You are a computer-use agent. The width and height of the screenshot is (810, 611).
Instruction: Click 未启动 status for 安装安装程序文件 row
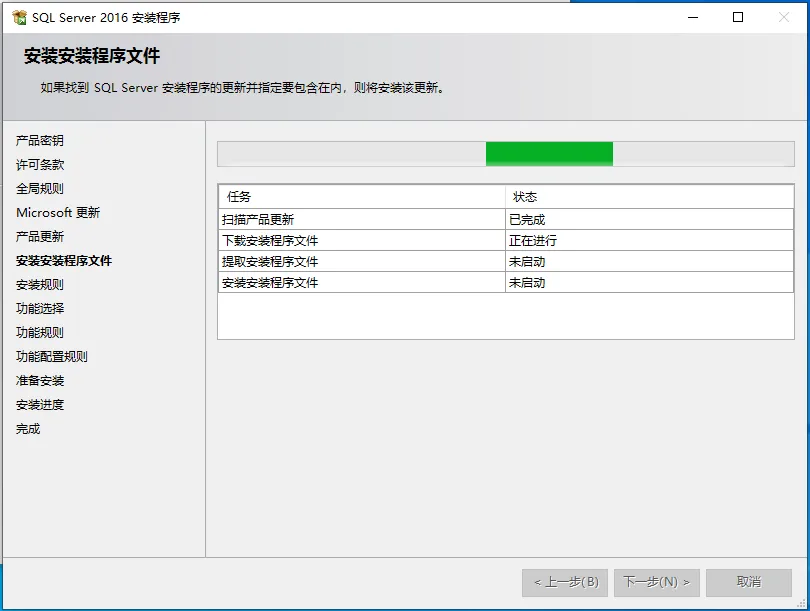point(649,283)
